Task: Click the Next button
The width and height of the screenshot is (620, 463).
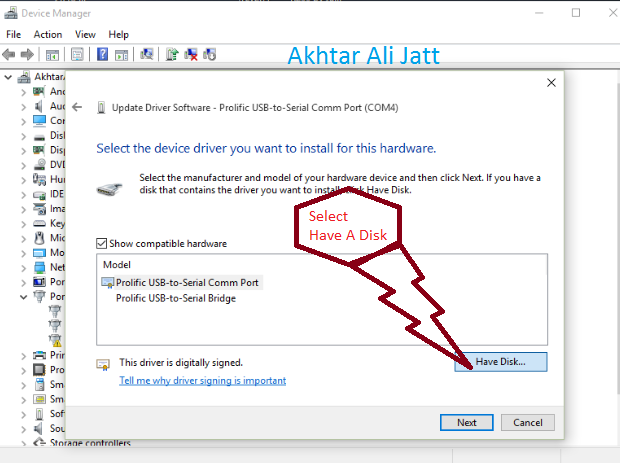Action: (x=467, y=423)
